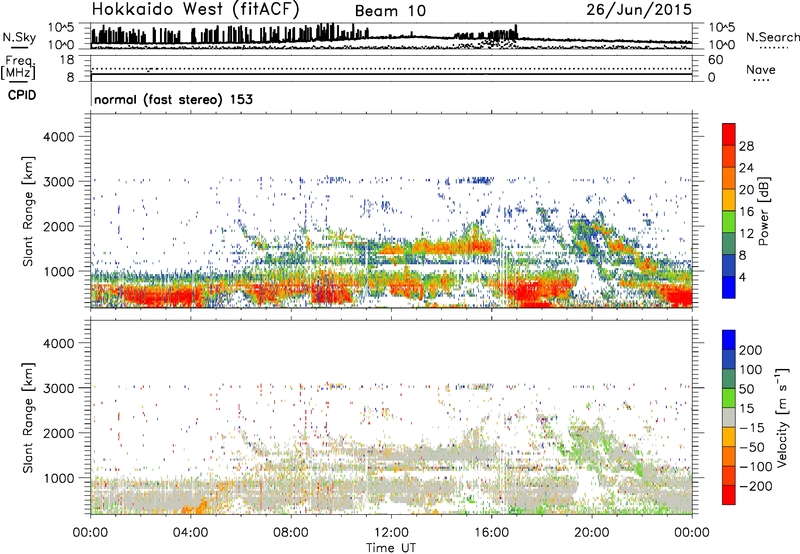Select the 'Beam 10' label
Image resolution: width=800 pixels, height=554 pixels.
click(x=390, y=11)
